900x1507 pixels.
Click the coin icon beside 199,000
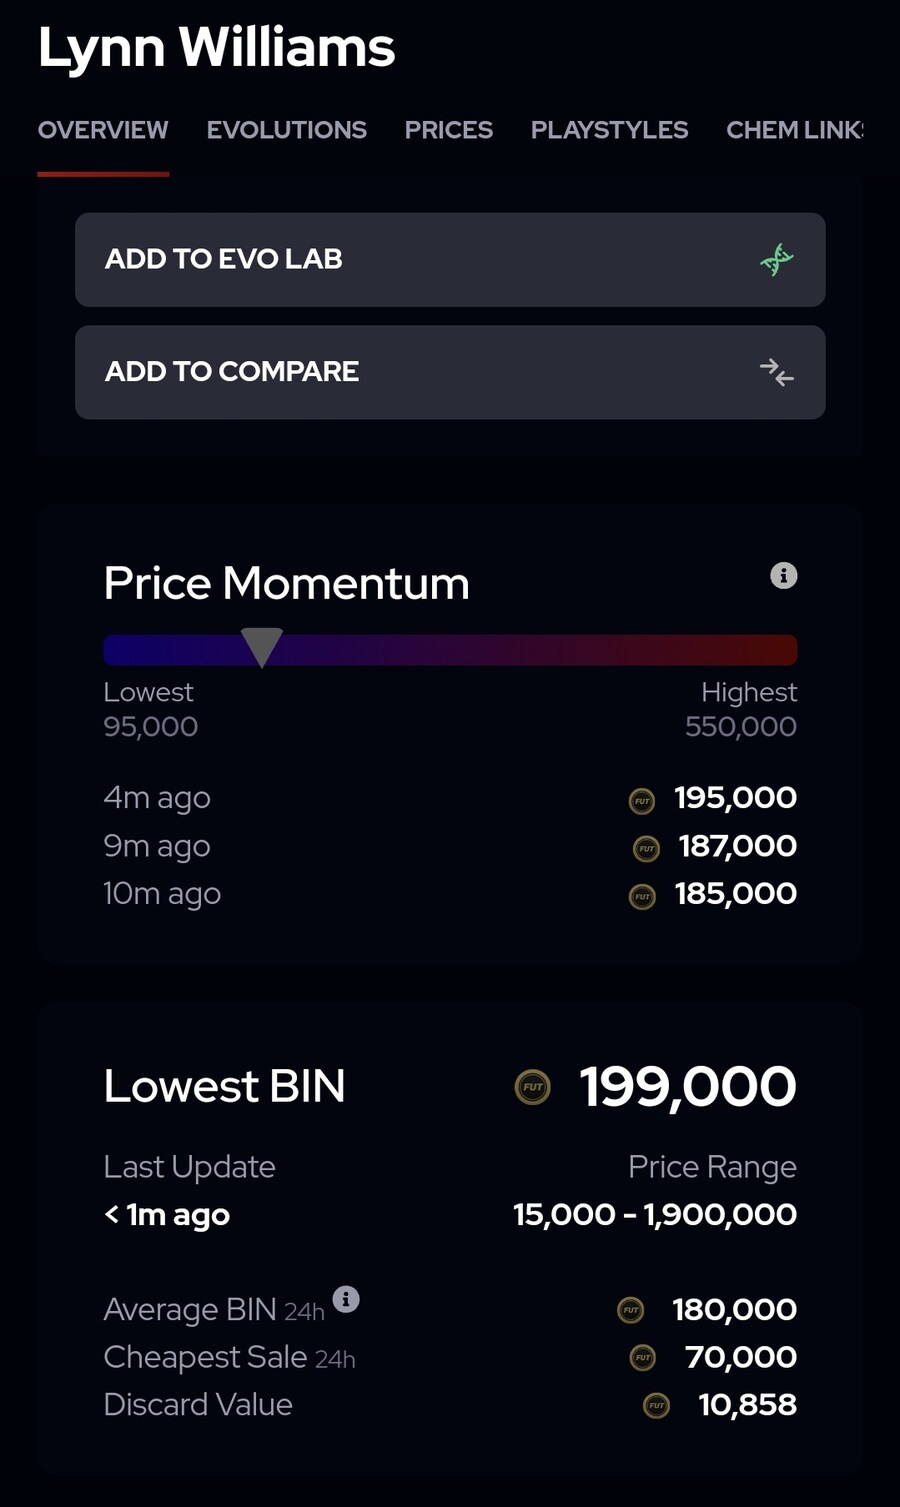(x=533, y=1087)
